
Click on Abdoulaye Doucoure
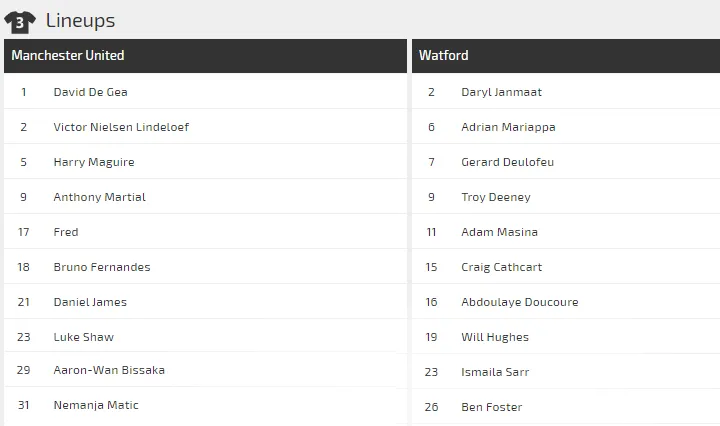[519, 302]
